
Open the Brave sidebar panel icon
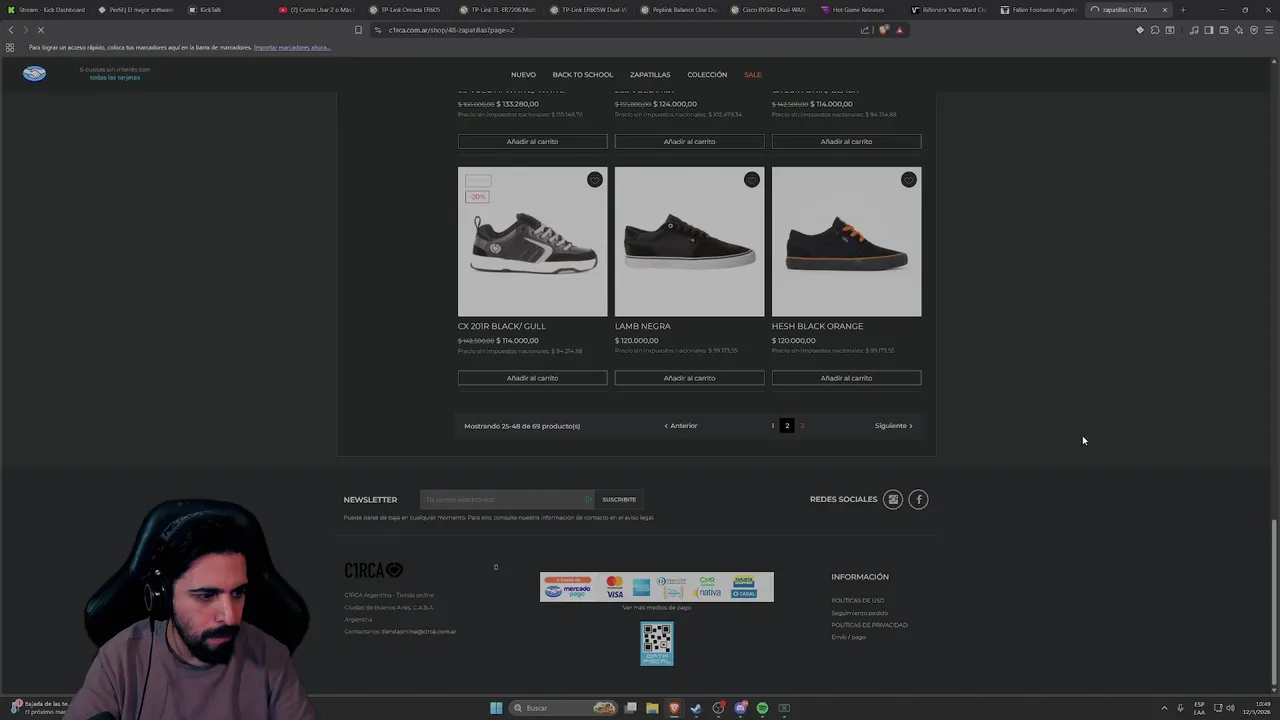pos(1209,30)
